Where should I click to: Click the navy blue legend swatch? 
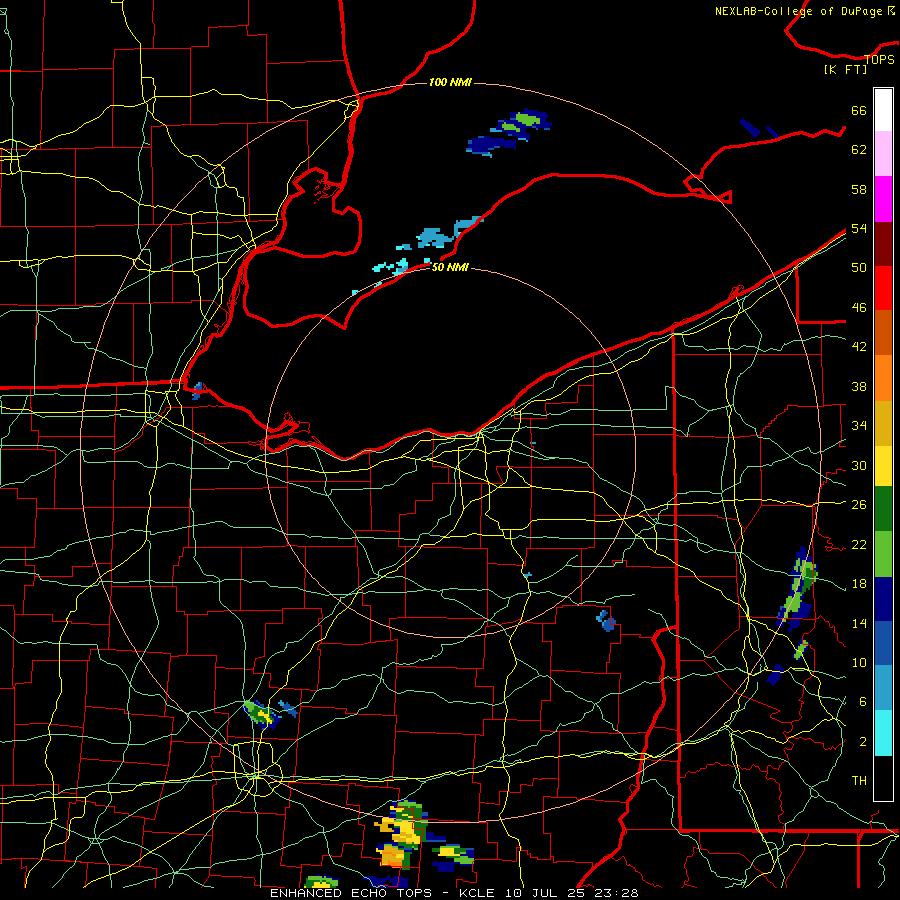(883, 599)
